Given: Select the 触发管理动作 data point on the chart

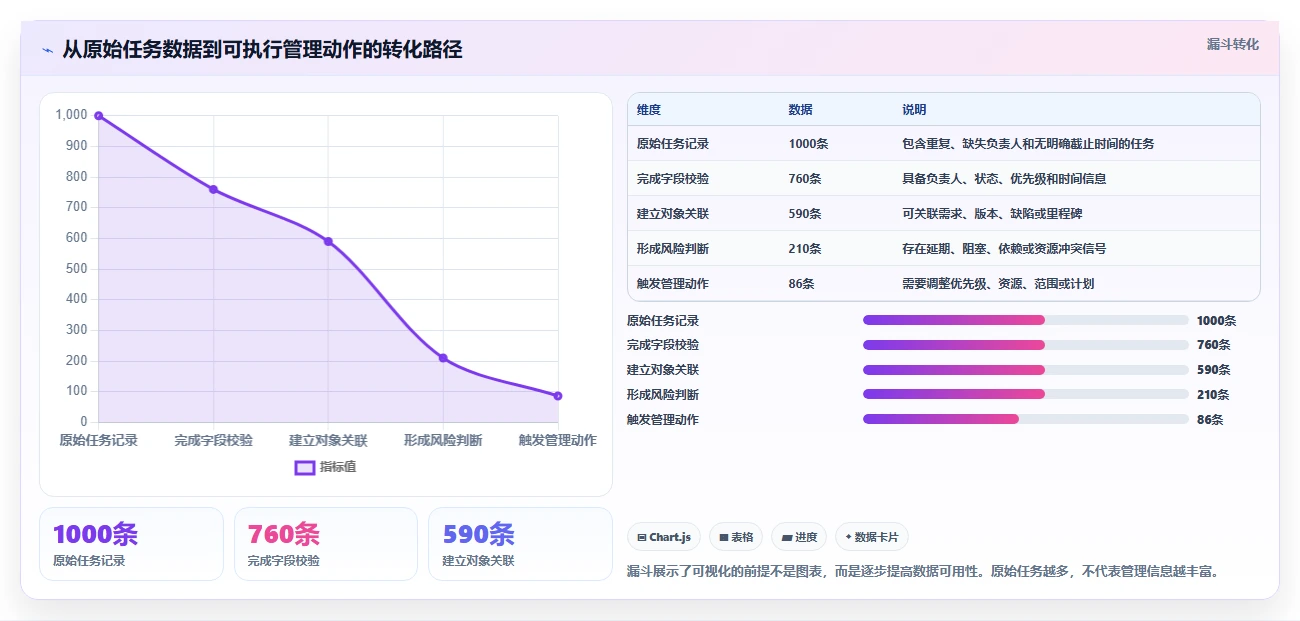Looking at the screenshot, I should [558, 396].
